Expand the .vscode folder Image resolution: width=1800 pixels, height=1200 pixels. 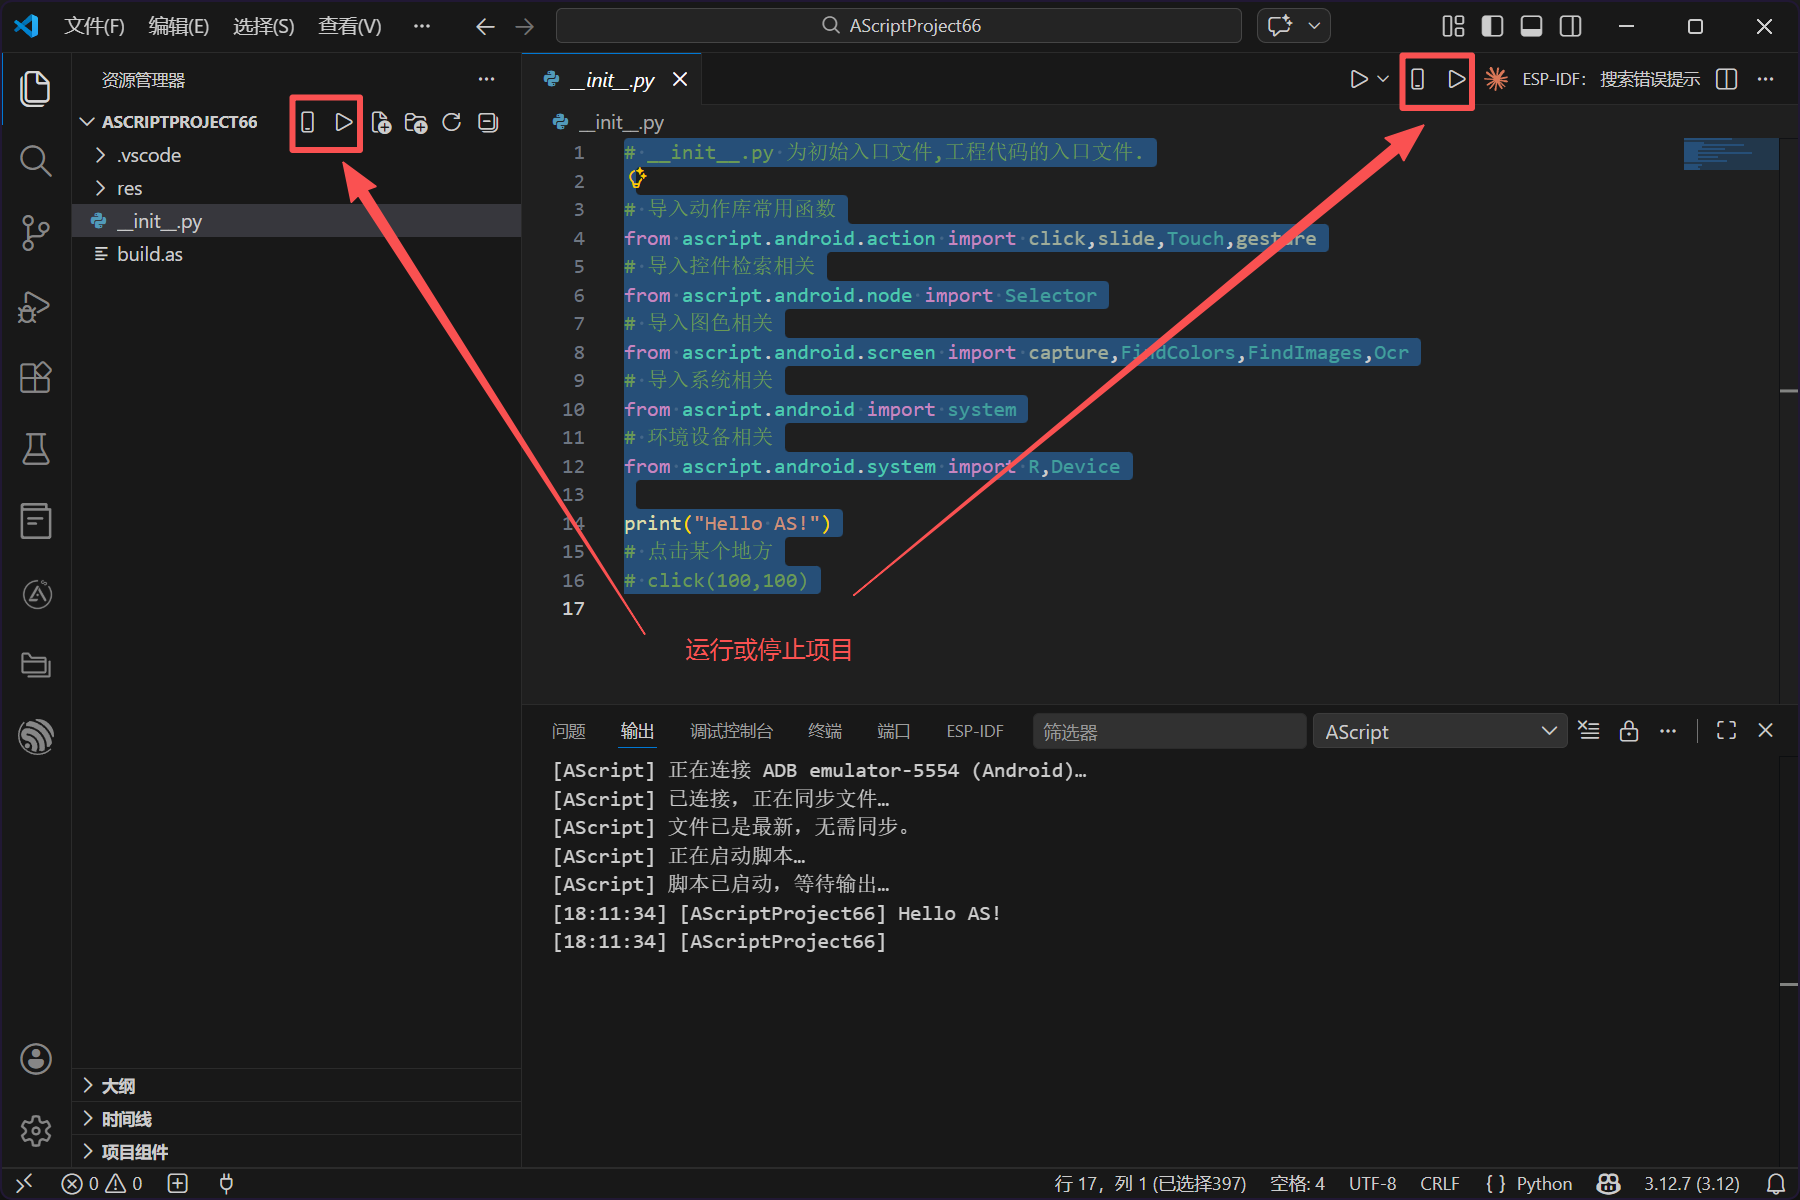(x=149, y=155)
